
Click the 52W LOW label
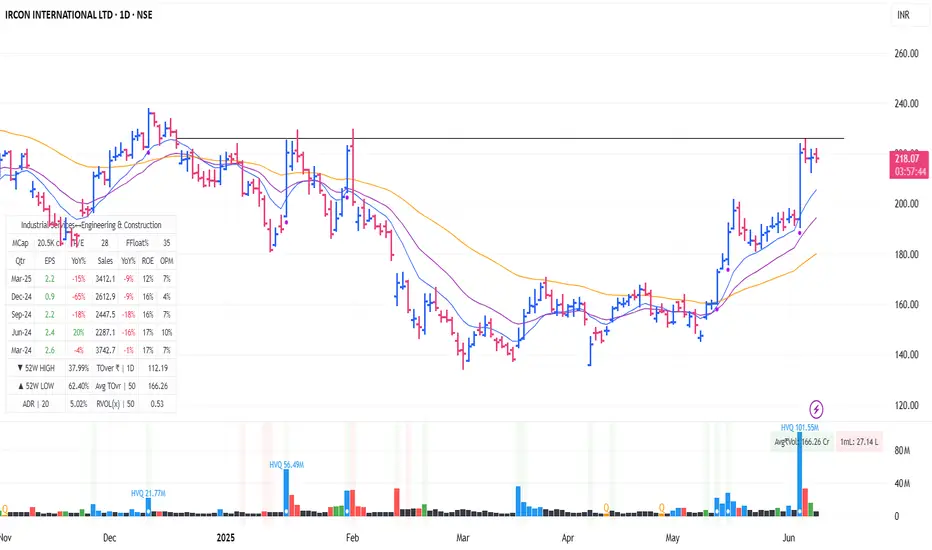coord(36,386)
